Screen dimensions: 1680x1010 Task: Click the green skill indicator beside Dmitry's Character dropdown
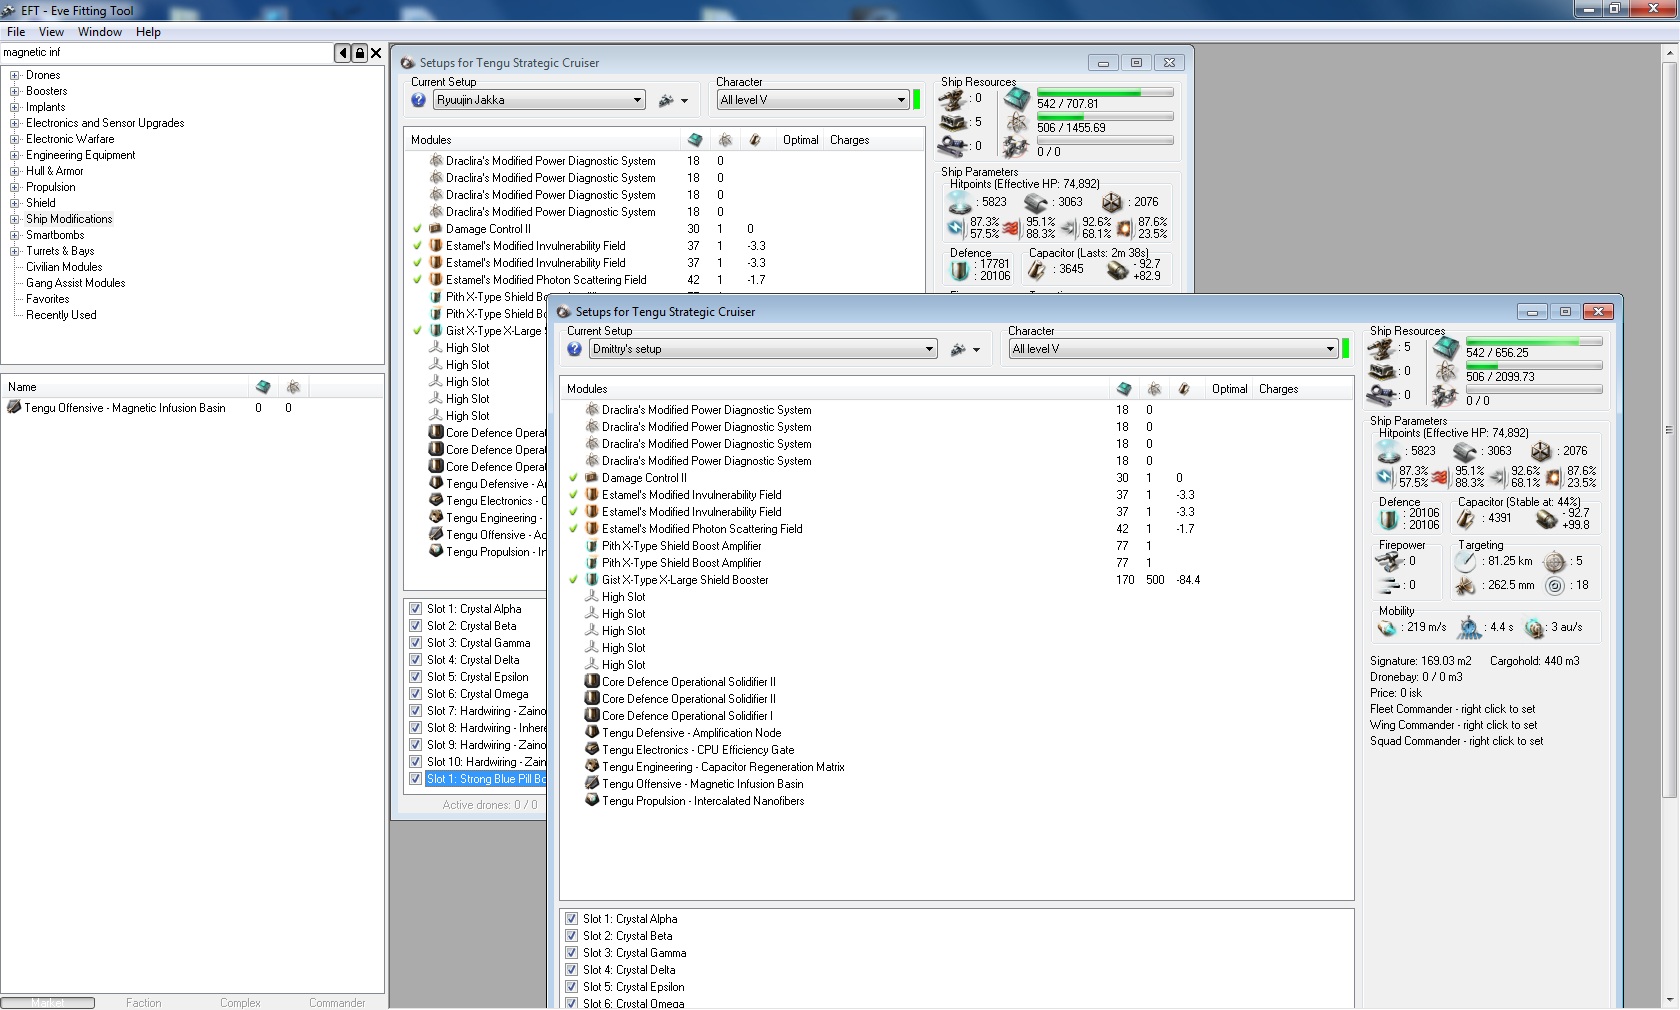point(1345,349)
